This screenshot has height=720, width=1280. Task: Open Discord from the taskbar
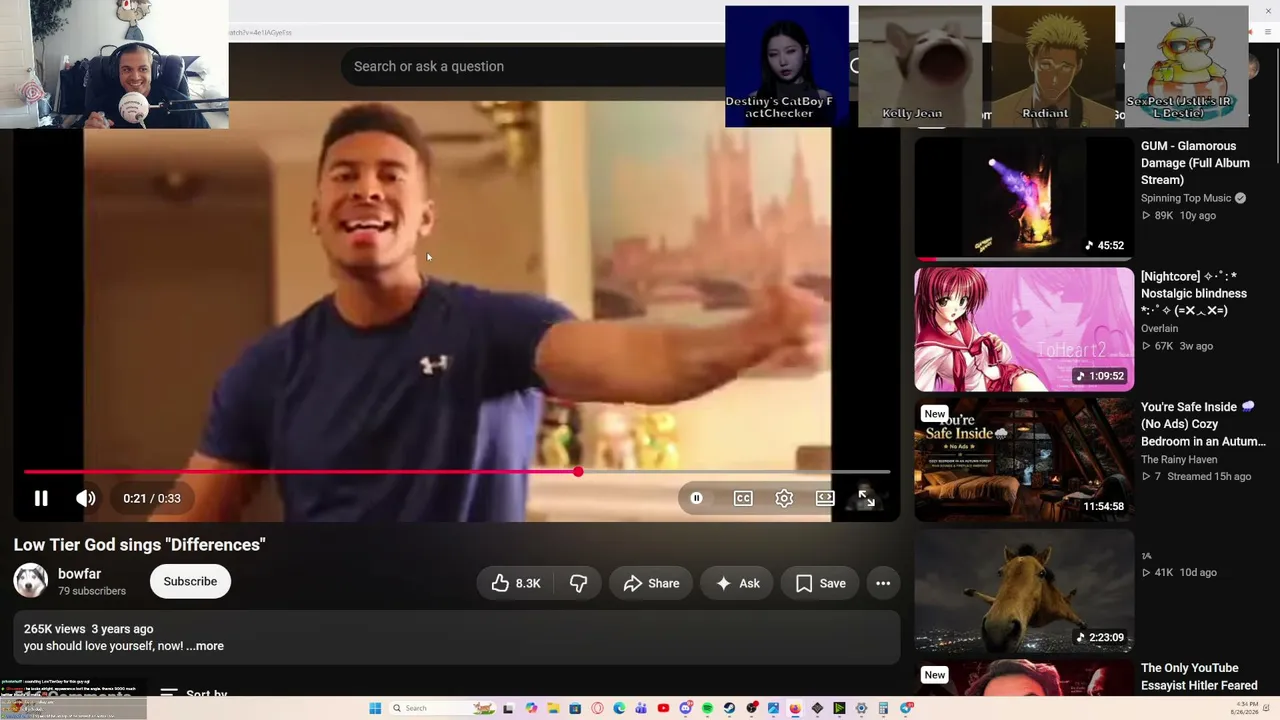pyautogui.click(x=685, y=708)
